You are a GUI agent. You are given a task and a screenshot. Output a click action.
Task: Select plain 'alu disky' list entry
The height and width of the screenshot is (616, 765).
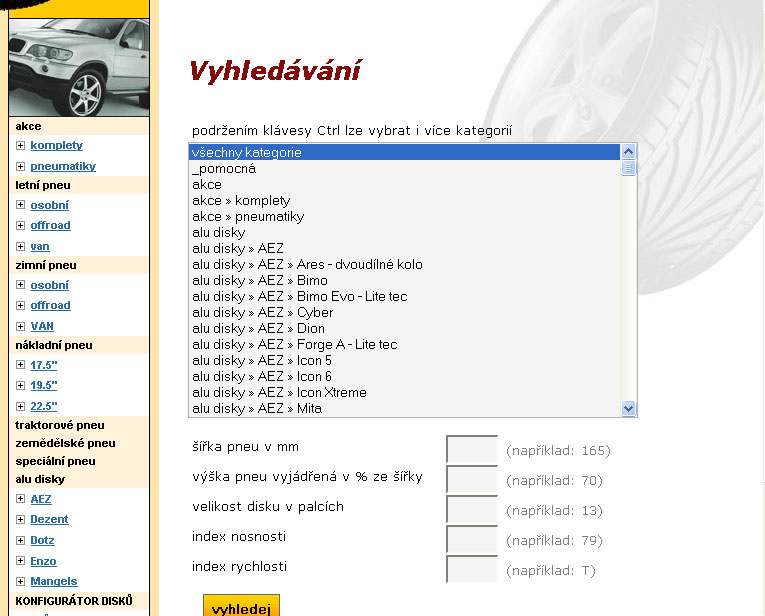click(404, 232)
